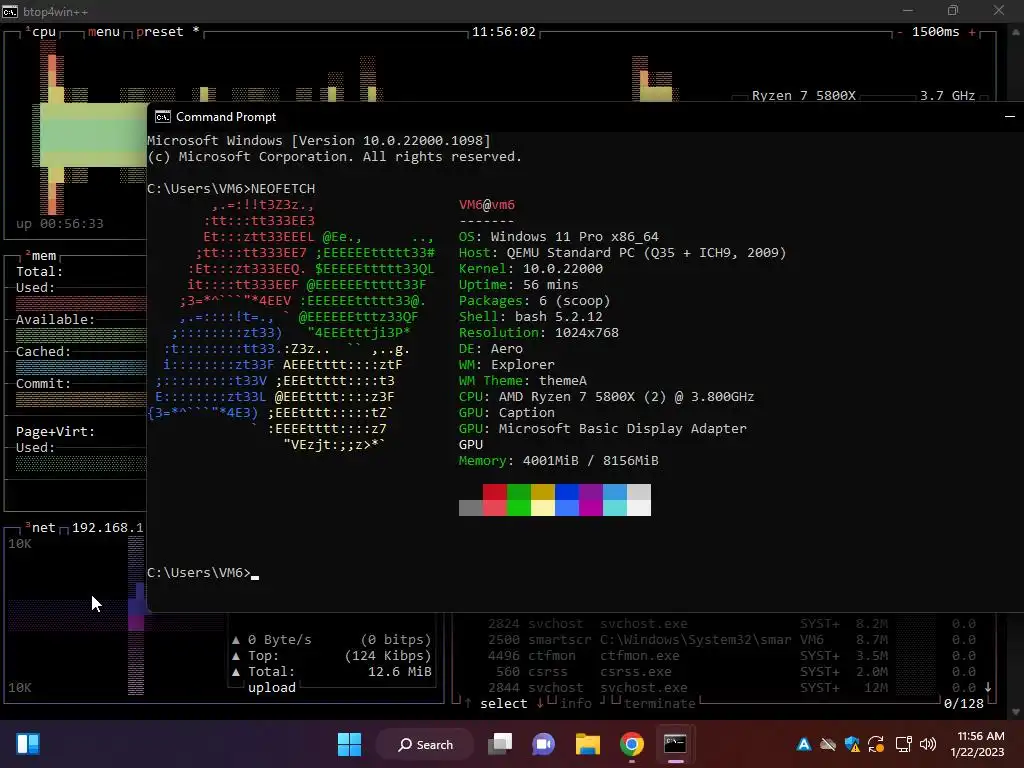The width and height of the screenshot is (1024, 768).
Task: Click the 0/128 process counter
Action: coord(963,703)
